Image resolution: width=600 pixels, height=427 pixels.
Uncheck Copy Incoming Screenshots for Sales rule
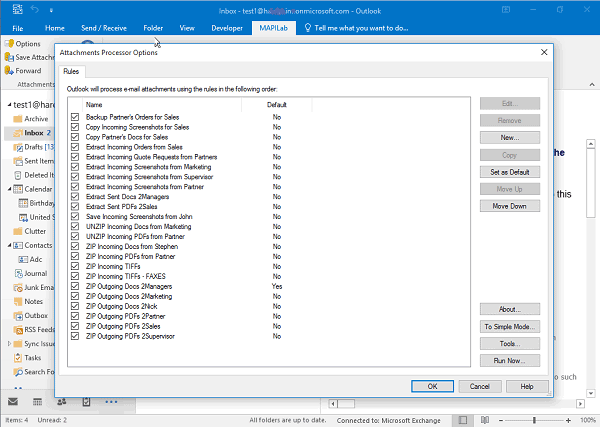(75, 127)
